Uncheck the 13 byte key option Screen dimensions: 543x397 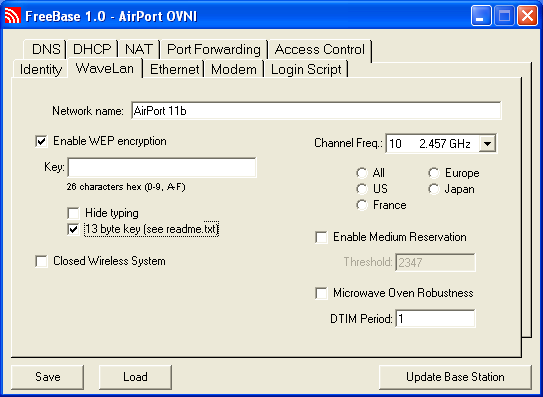[73, 229]
